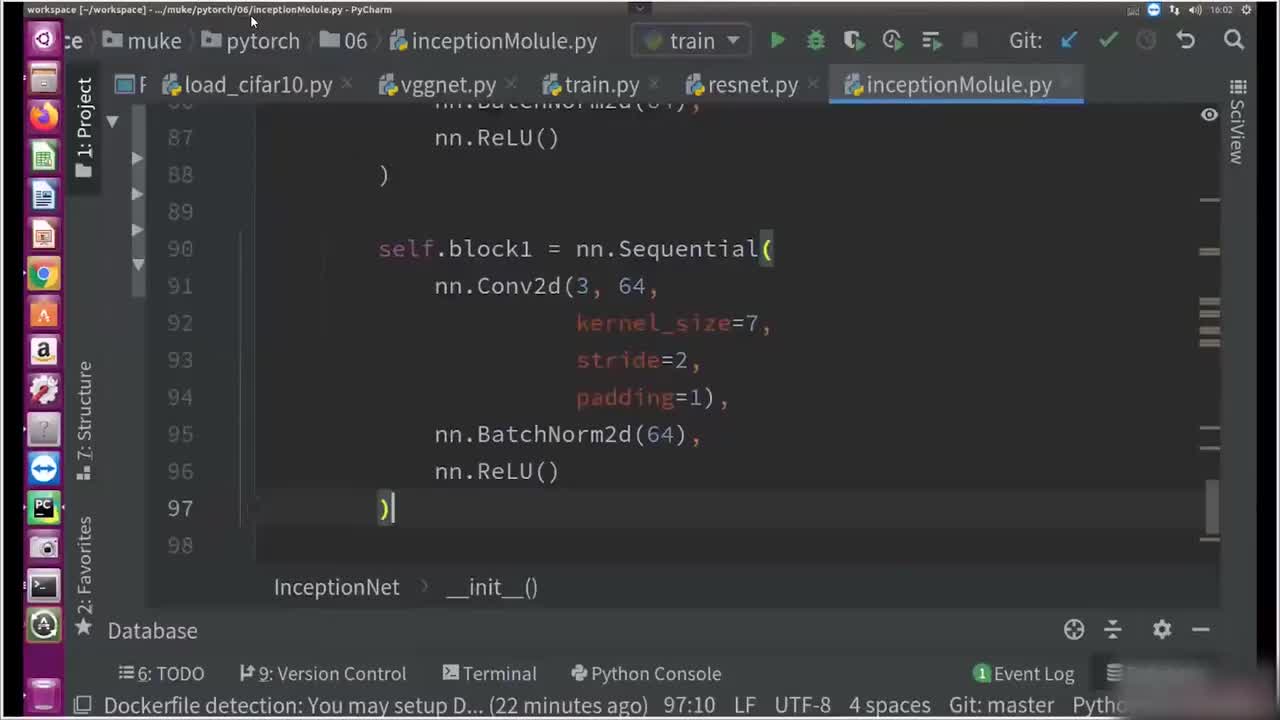
Task: Show the hidden tabs list icon
Action: pos(1238,87)
